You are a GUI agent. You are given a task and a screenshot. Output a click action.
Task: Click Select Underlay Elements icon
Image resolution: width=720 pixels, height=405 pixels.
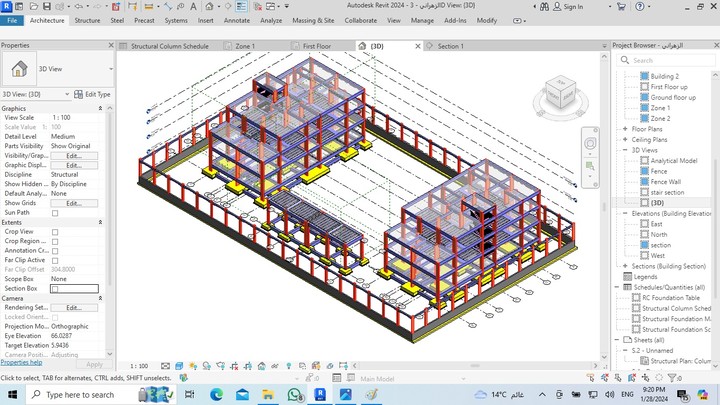point(604,377)
